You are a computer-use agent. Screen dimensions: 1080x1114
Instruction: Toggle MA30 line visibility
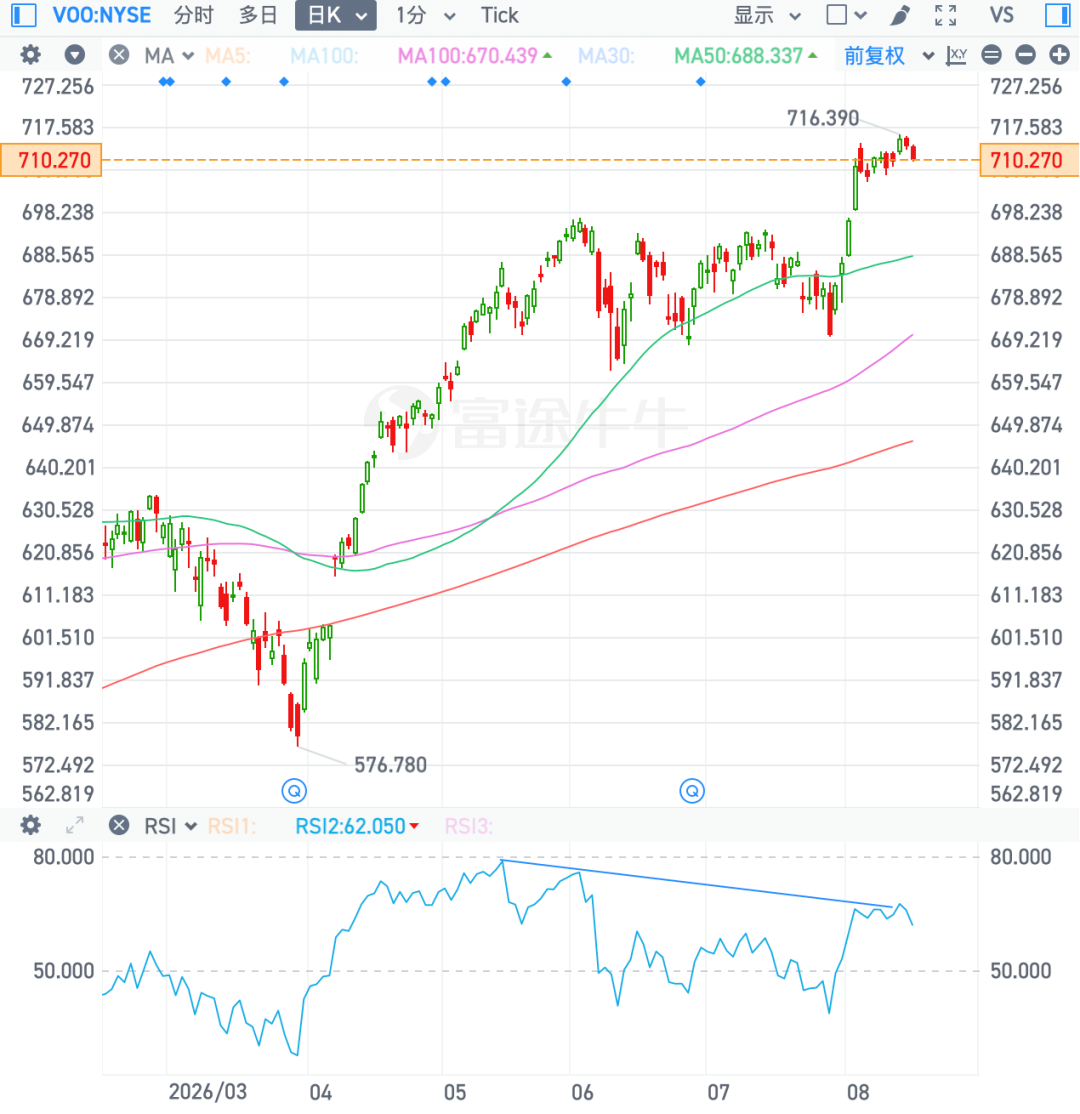[x=606, y=55]
